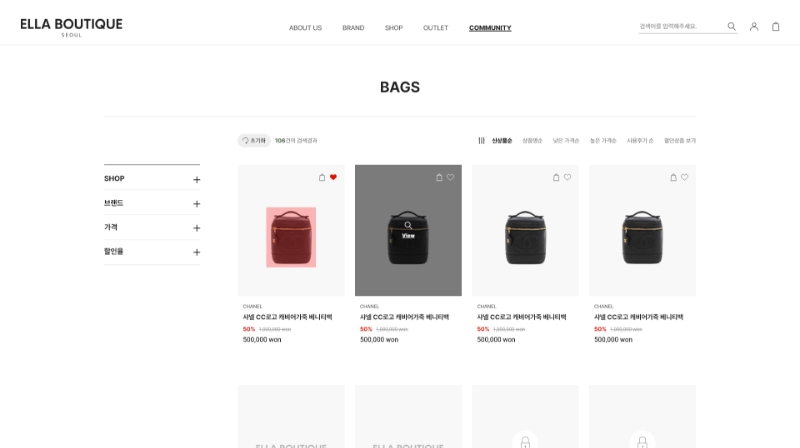Add the third bag product to cart
This screenshot has height=448, width=800.
pyautogui.click(x=556, y=178)
